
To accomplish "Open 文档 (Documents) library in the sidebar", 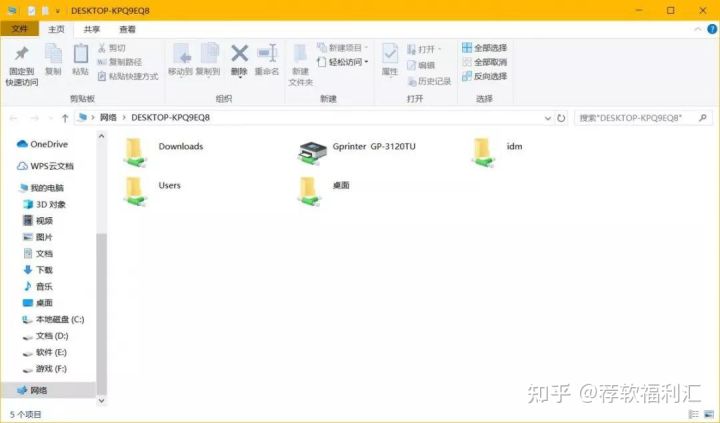I will [x=38, y=254].
